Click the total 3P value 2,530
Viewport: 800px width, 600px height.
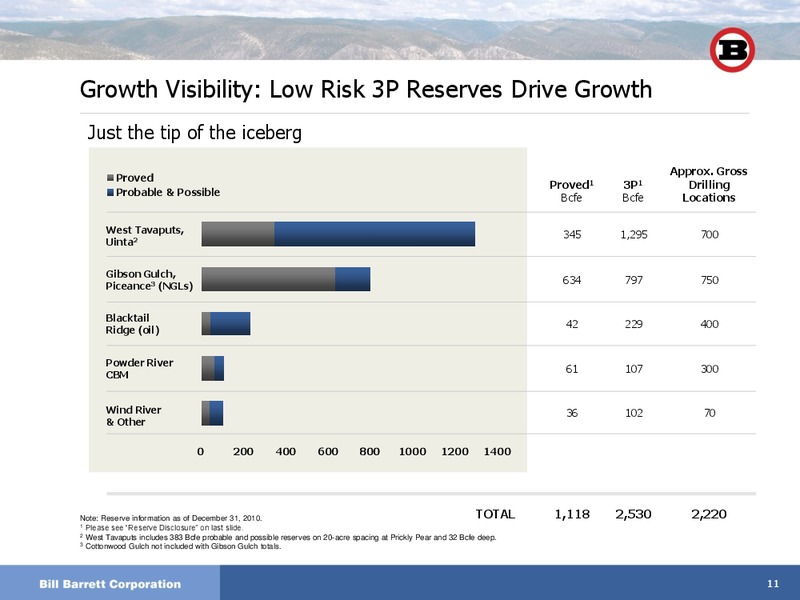(x=633, y=514)
